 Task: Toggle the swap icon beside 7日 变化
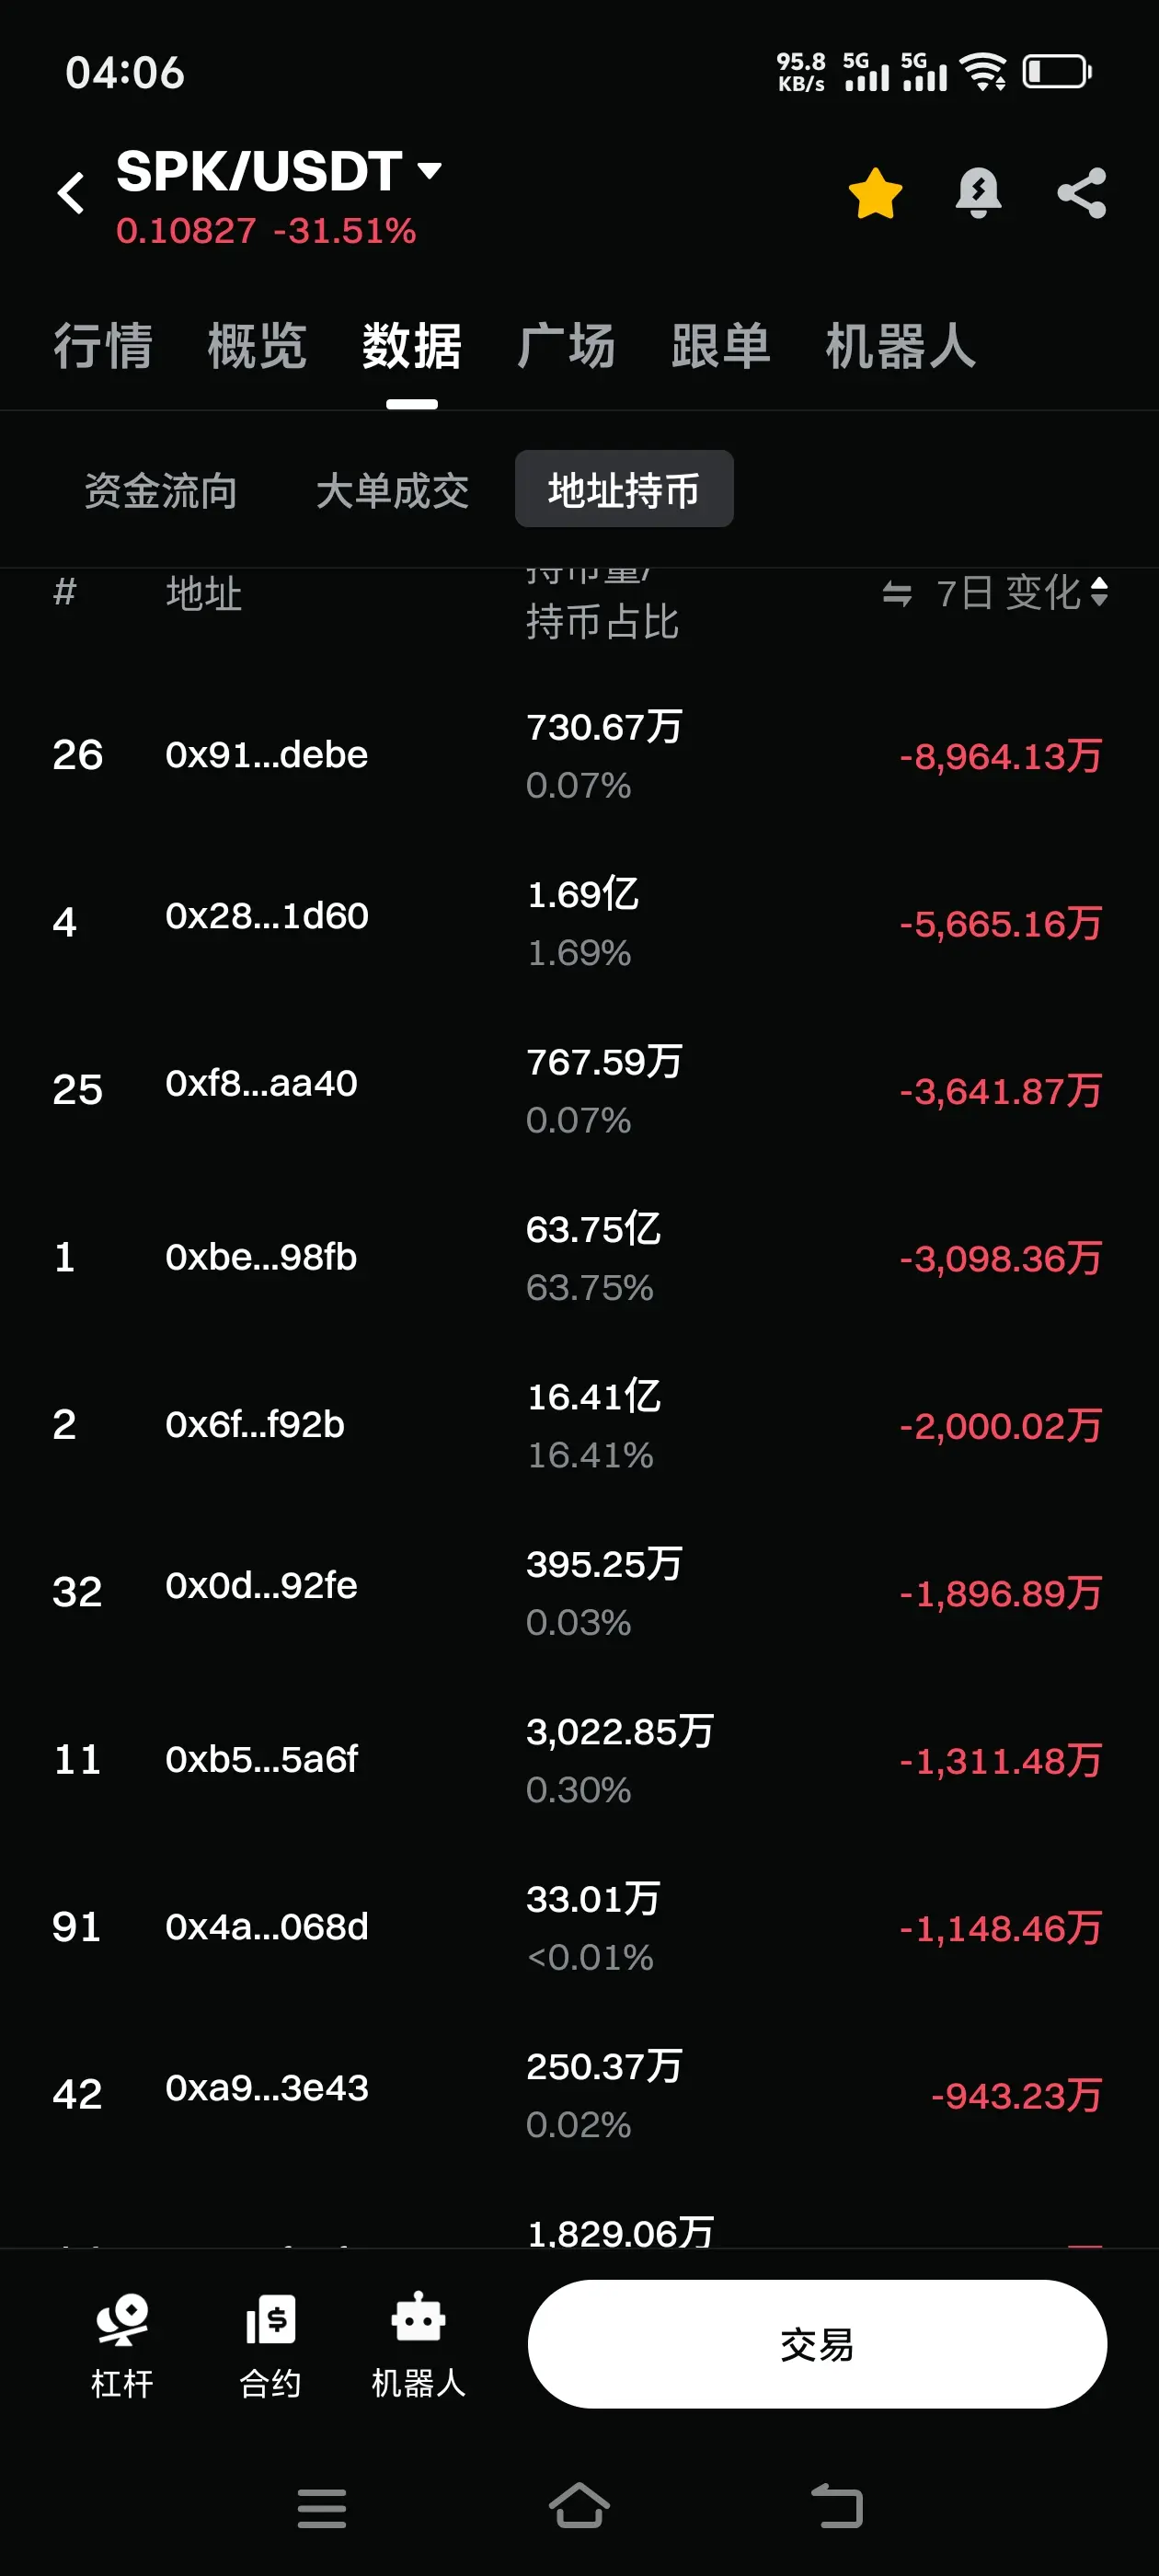tap(897, 594)
